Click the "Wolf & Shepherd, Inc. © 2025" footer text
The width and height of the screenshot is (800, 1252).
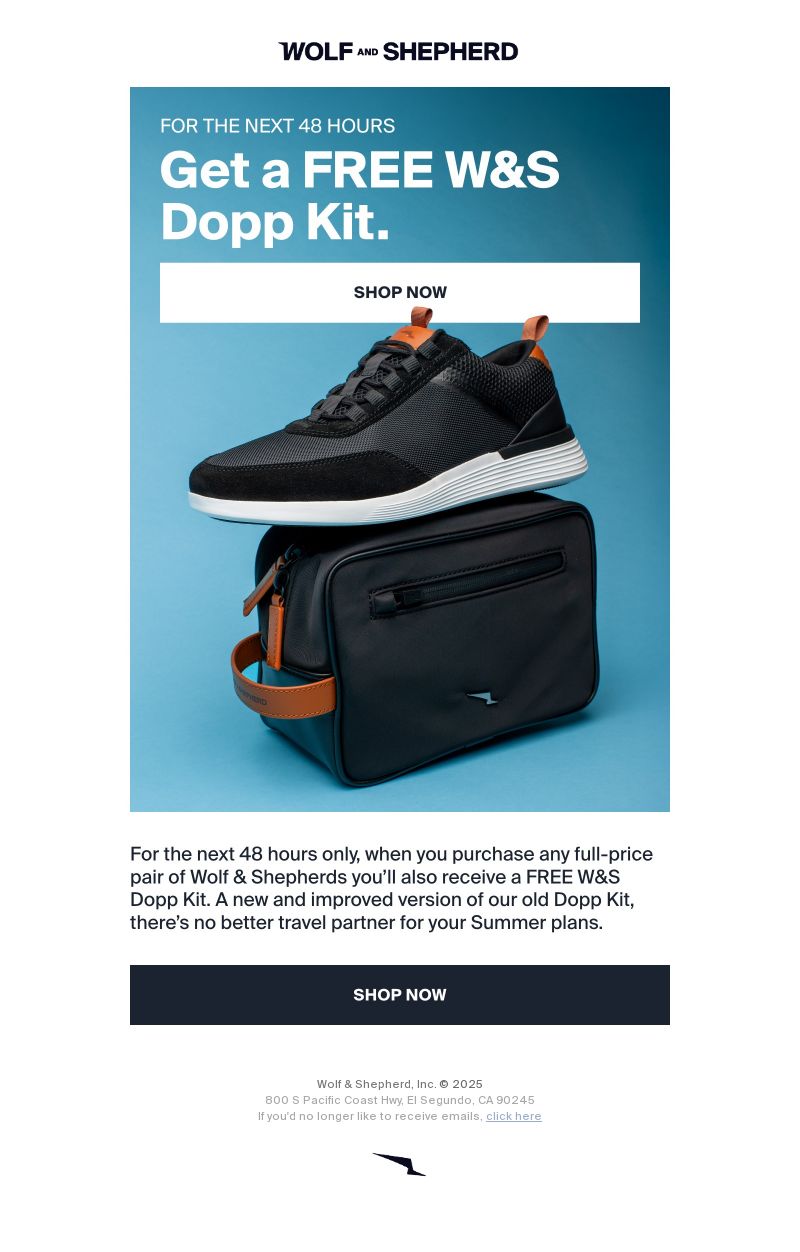pyautogui.click(x=400, y=1084)
